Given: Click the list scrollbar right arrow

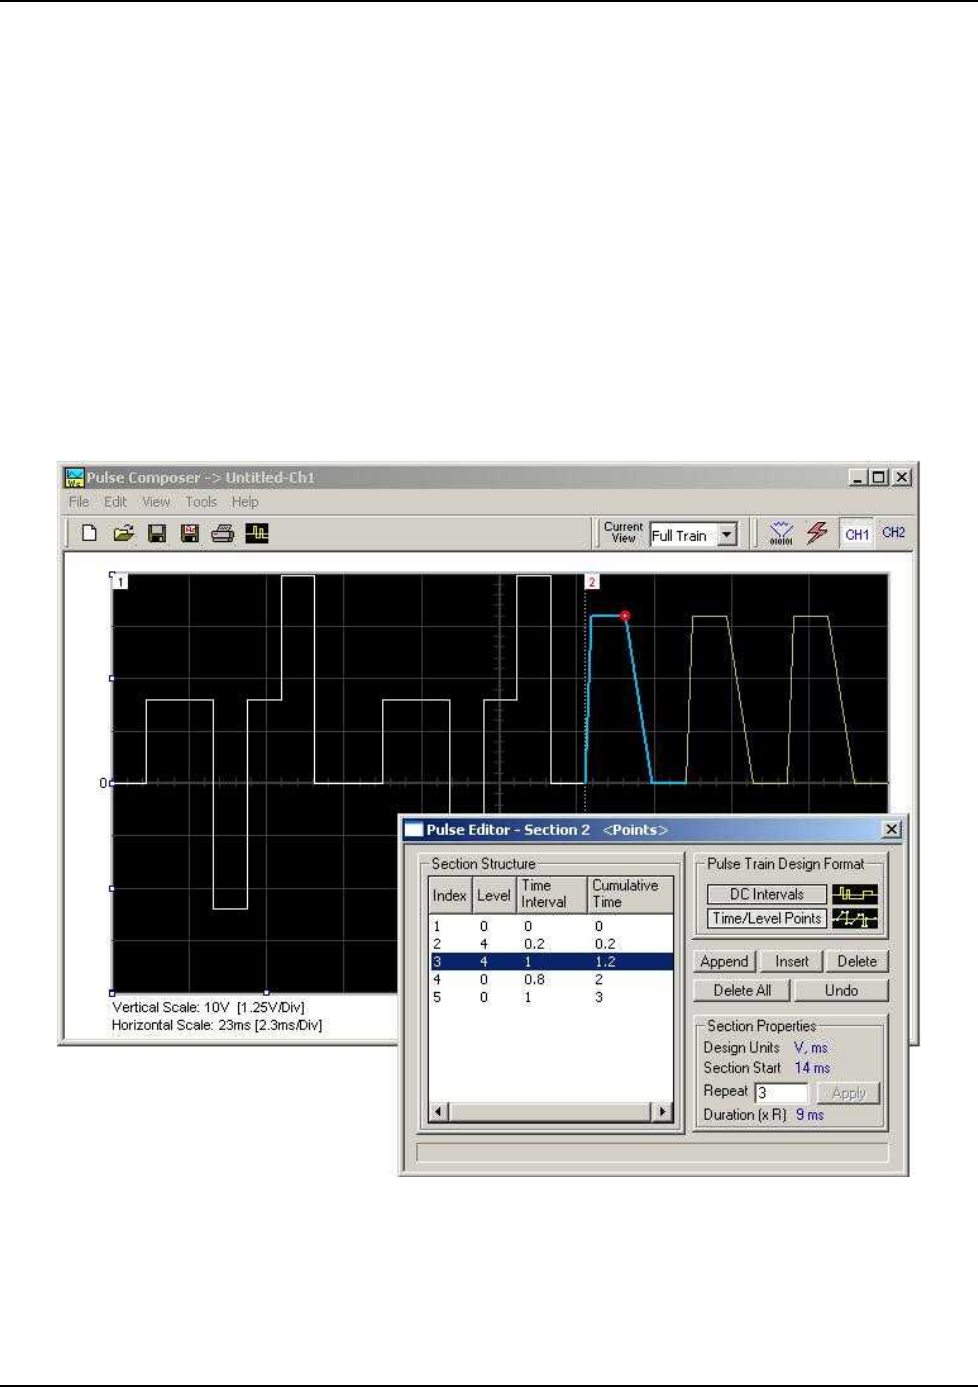Looking at the screenshot, I should click(x=662, y=1111).
